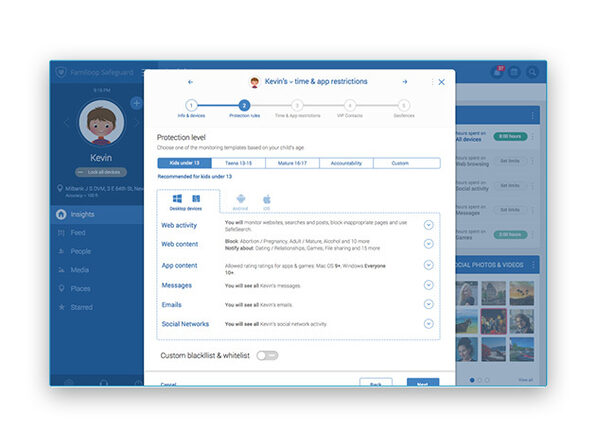The image size is (596, 447).
Task: Select the Accountability protection template
Action: tap(346, 163)
